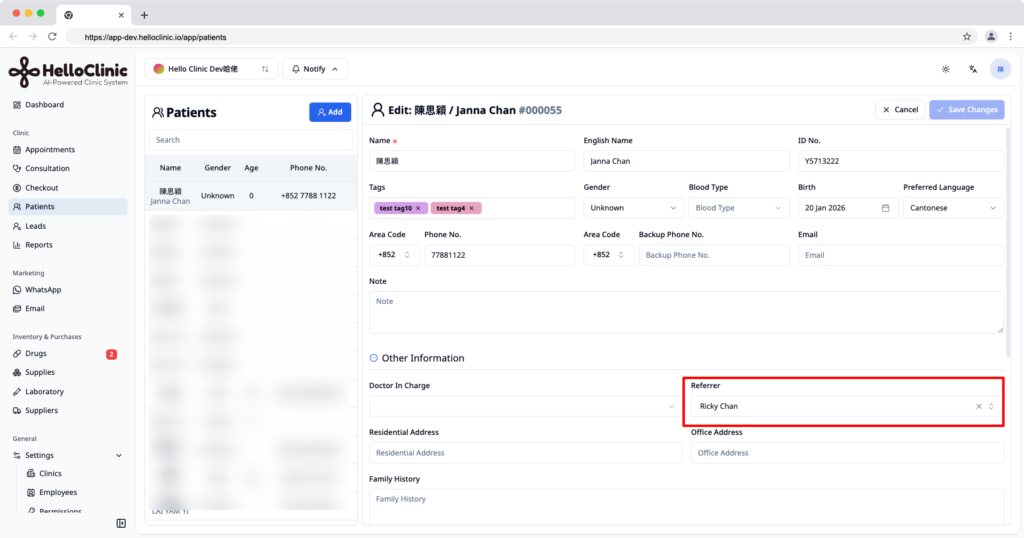Image resolution: width=1024 pixels, height=538 pixels.
Task: Collapse the Other Information section
Action: (x=374, y=358)
